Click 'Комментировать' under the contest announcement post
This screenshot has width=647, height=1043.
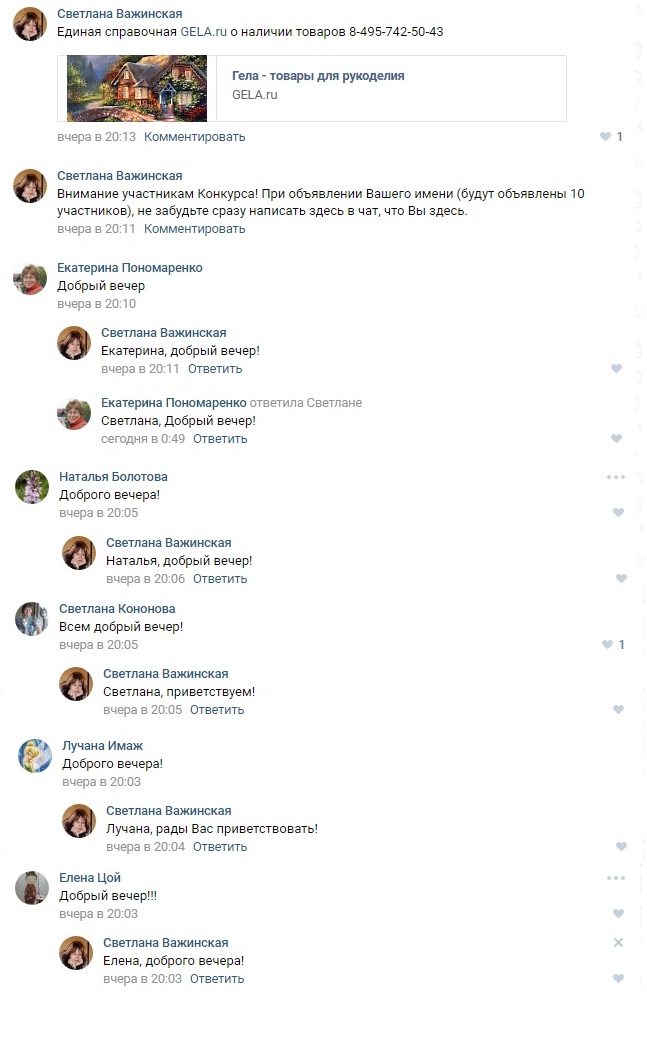(194, 229)
